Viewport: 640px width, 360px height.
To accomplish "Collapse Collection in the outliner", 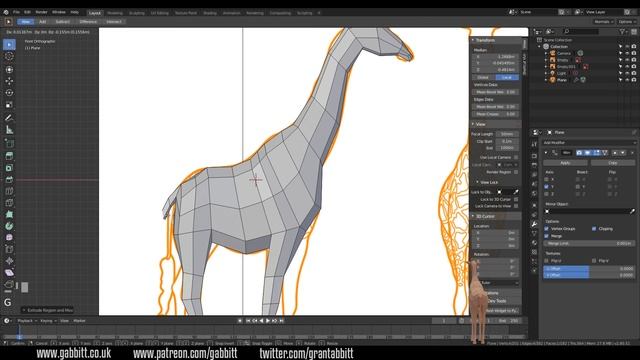I will click(x=540, y=47).
